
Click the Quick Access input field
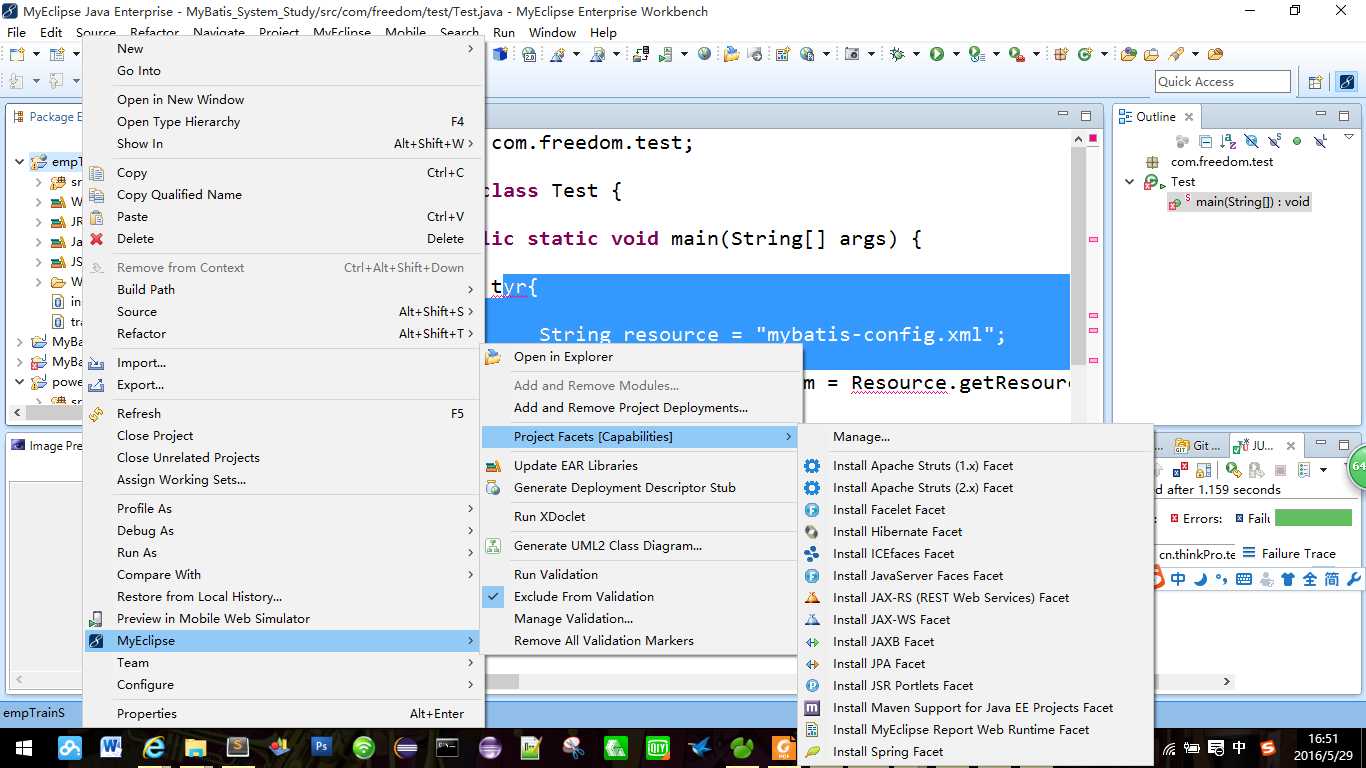coord(1223,82)
